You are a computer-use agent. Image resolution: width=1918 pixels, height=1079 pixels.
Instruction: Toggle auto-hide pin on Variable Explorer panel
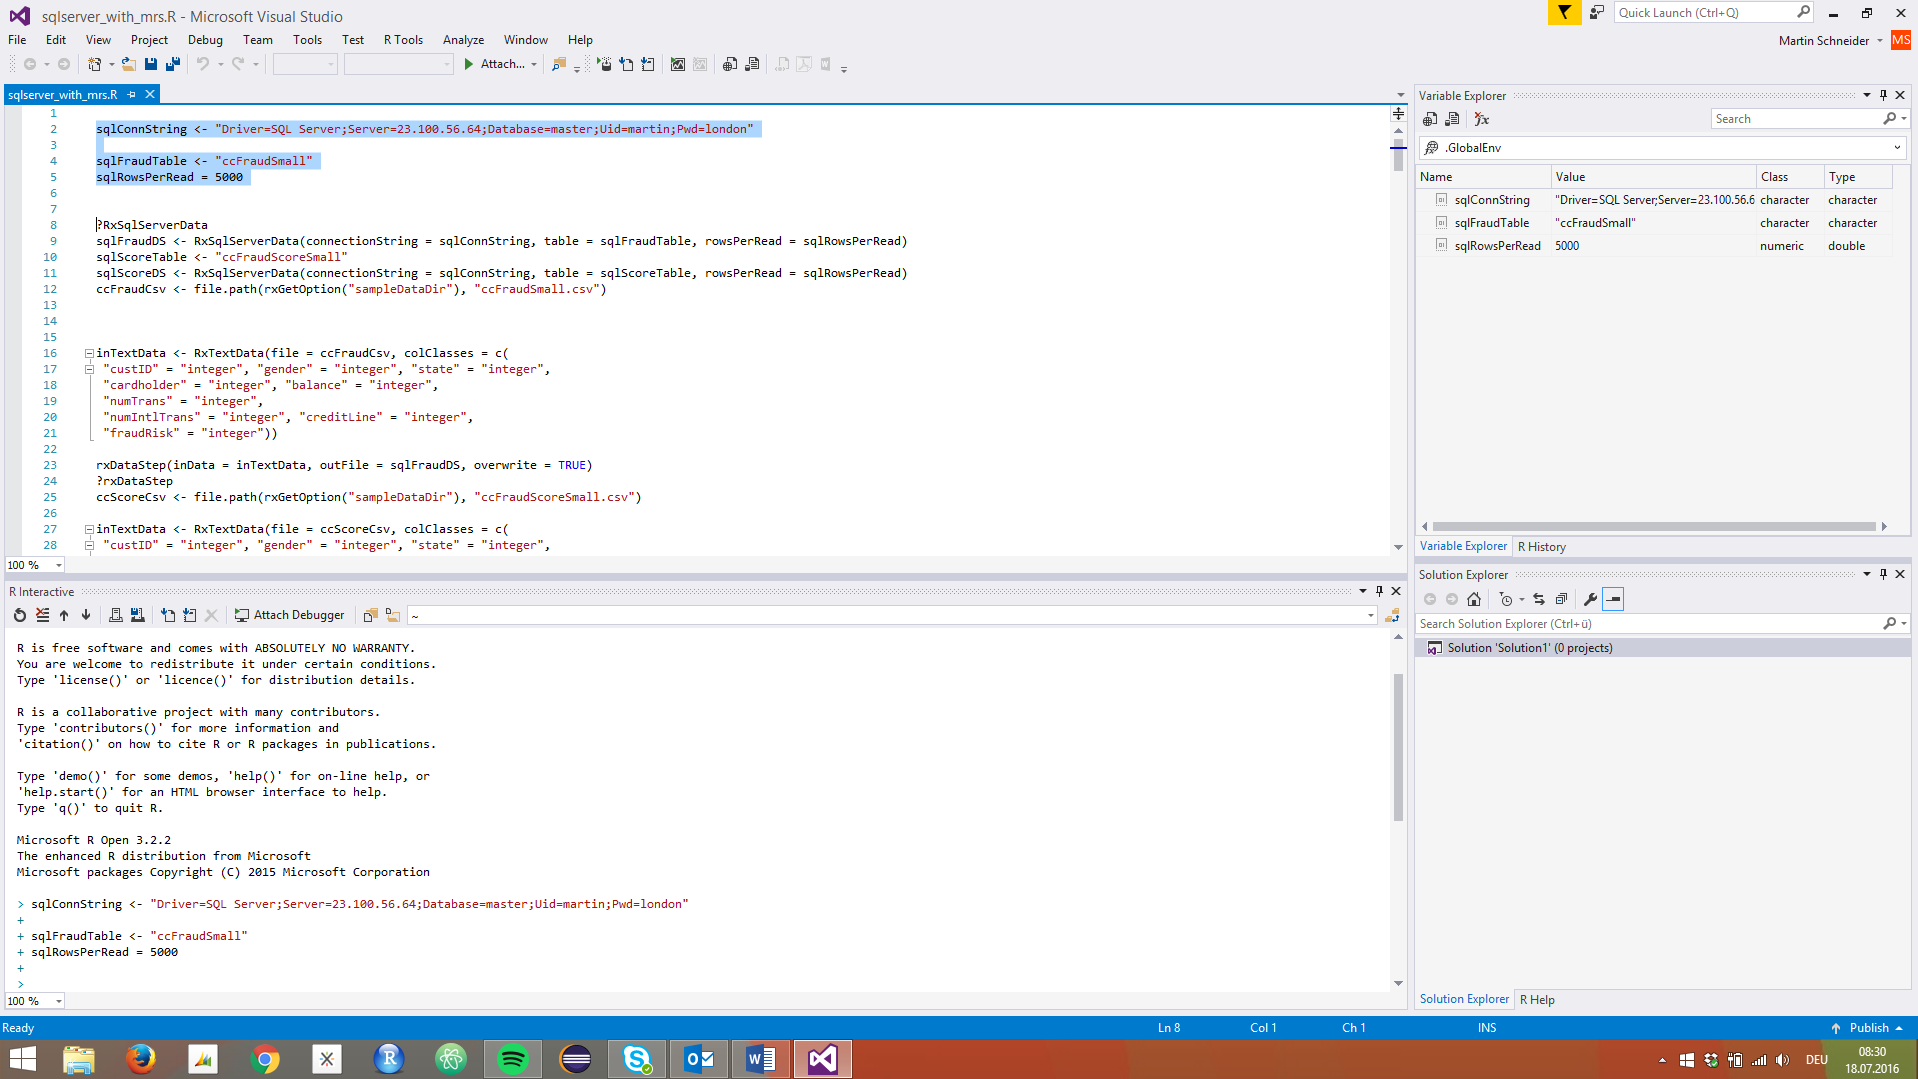pos(1884,95)
